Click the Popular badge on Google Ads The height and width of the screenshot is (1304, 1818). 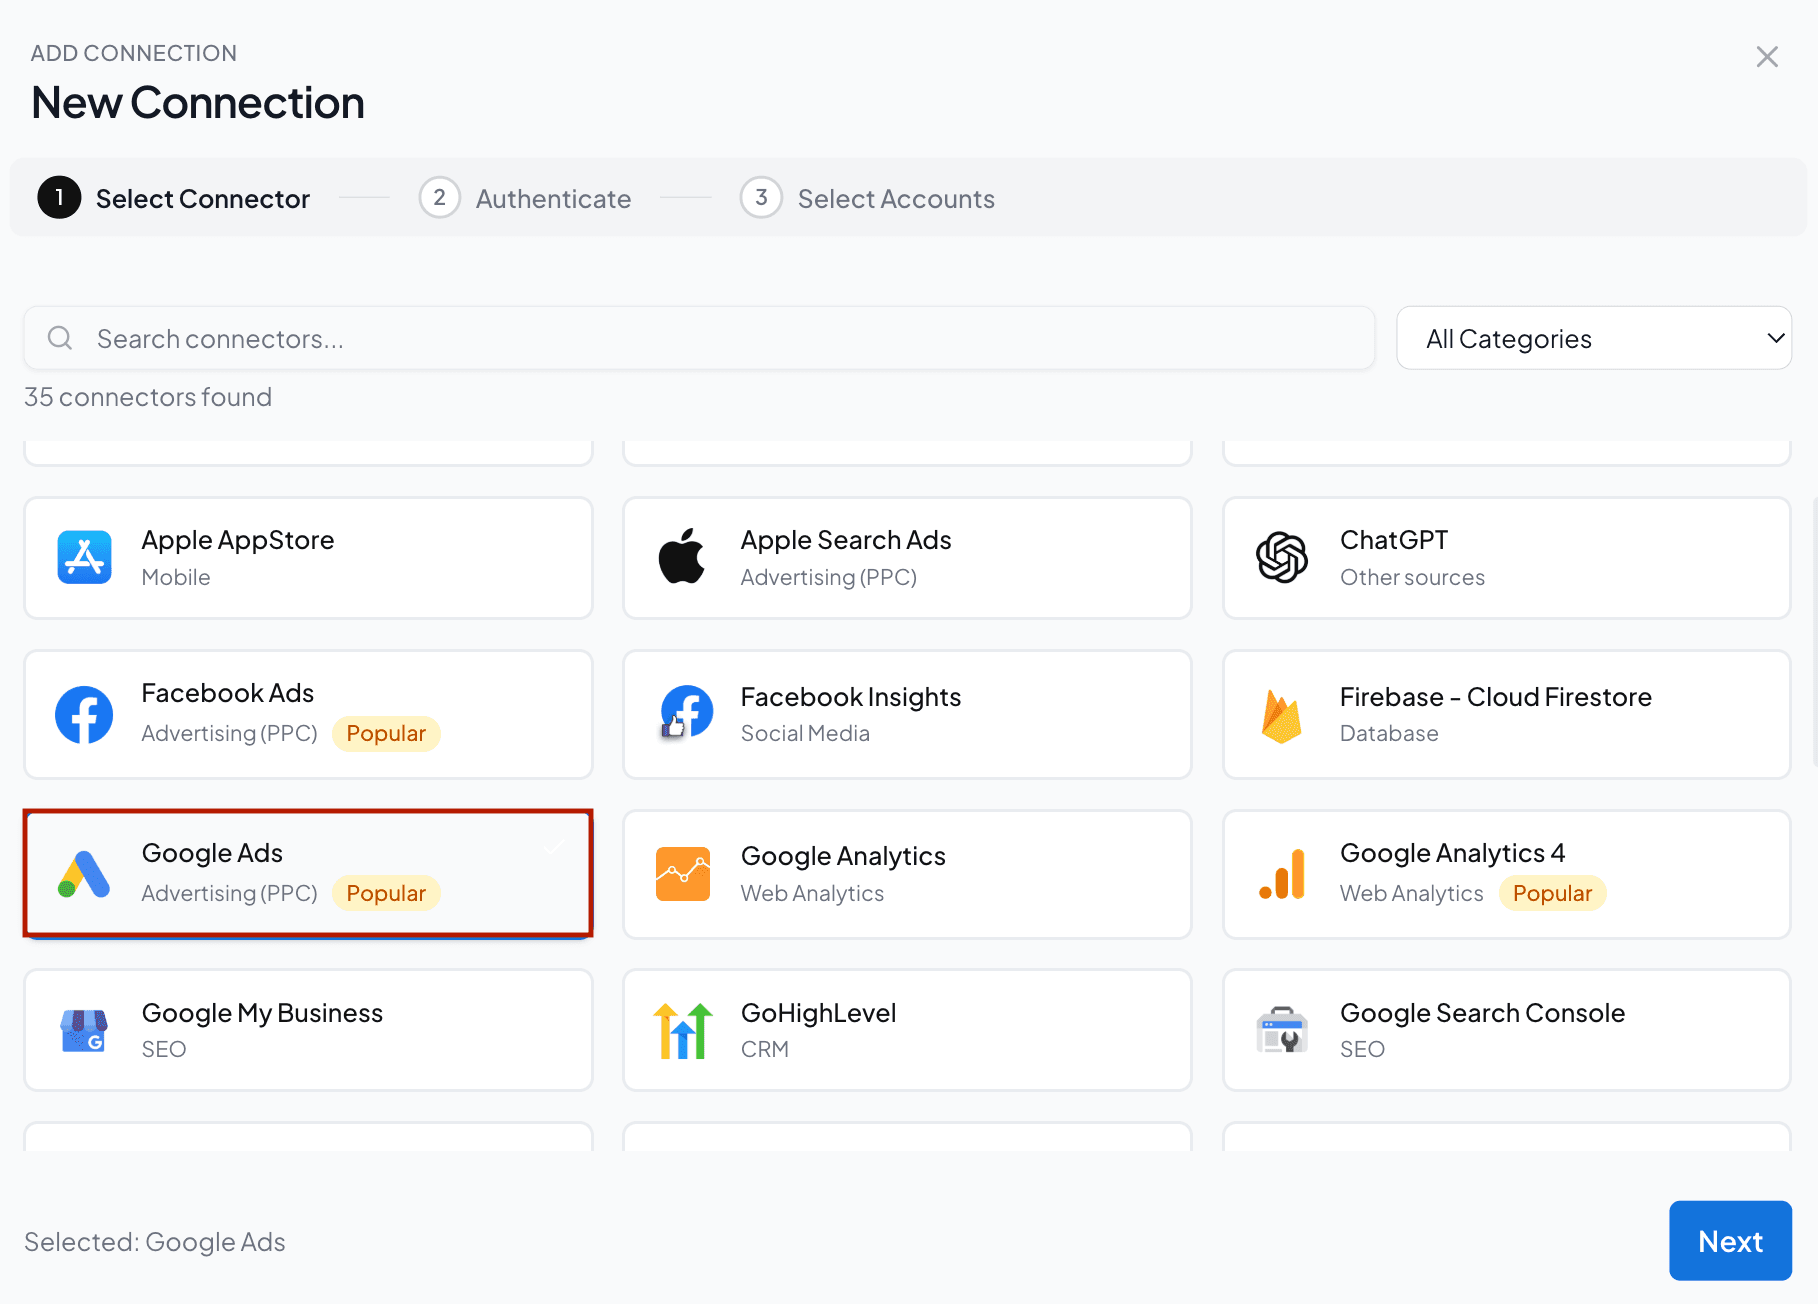click(386, 893)
